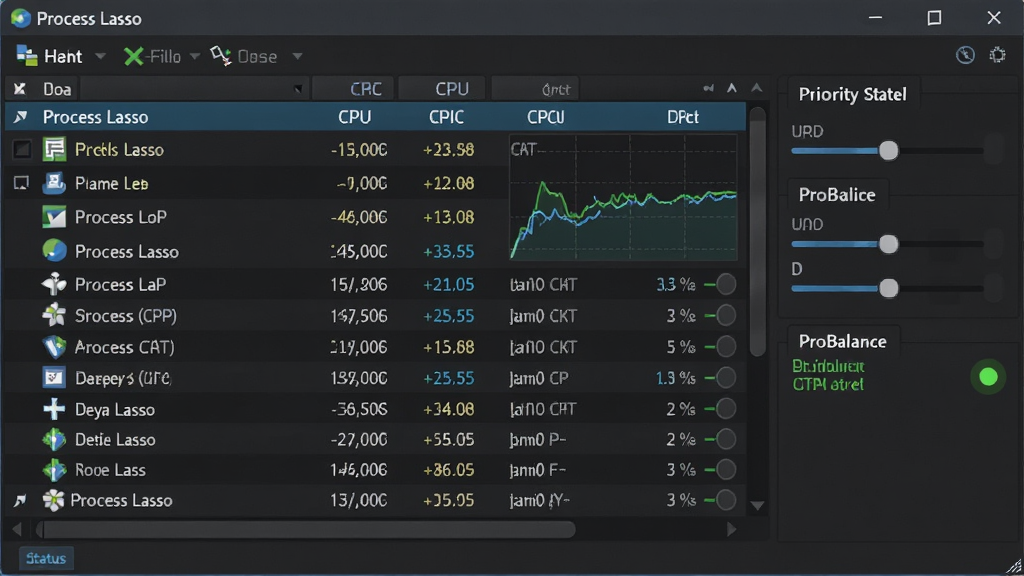Click pin icon in Process Lasso header row

[20, 117]
